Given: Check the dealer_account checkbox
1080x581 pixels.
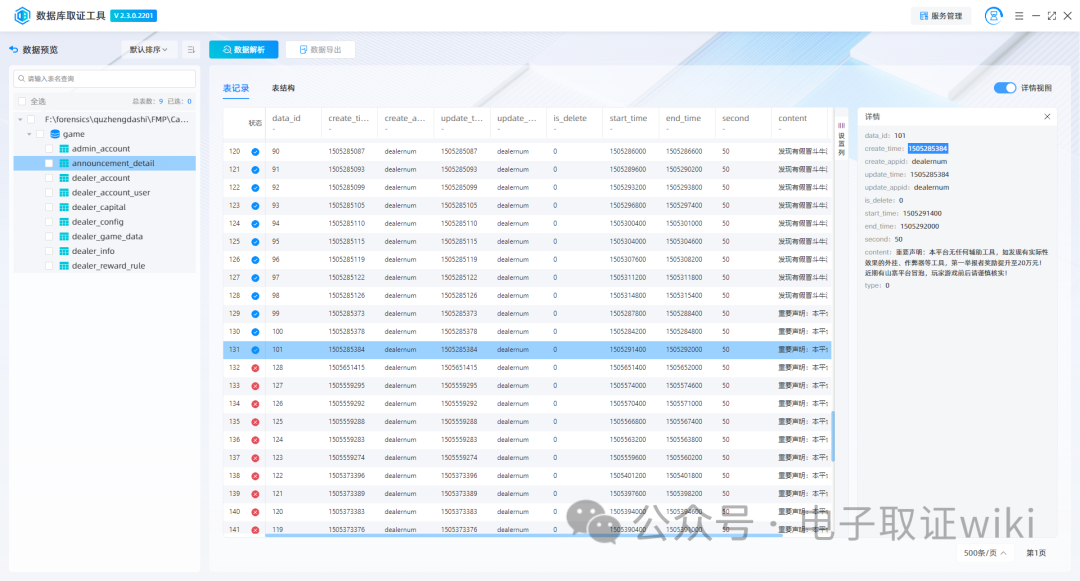Looking at the screenshot, I should coord(49,178).
